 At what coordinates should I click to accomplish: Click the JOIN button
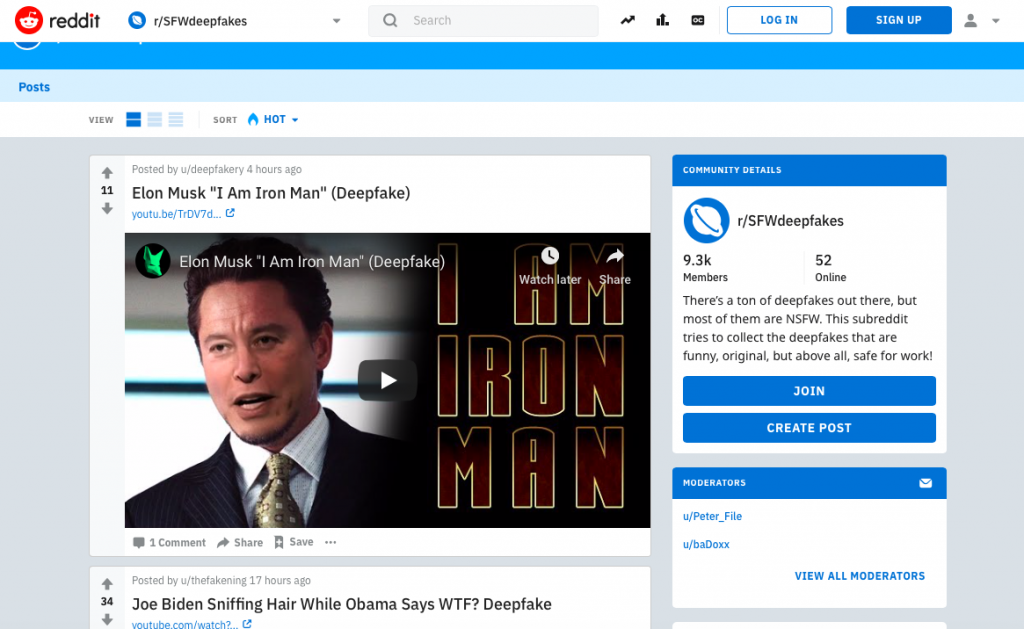coord(809,391)
